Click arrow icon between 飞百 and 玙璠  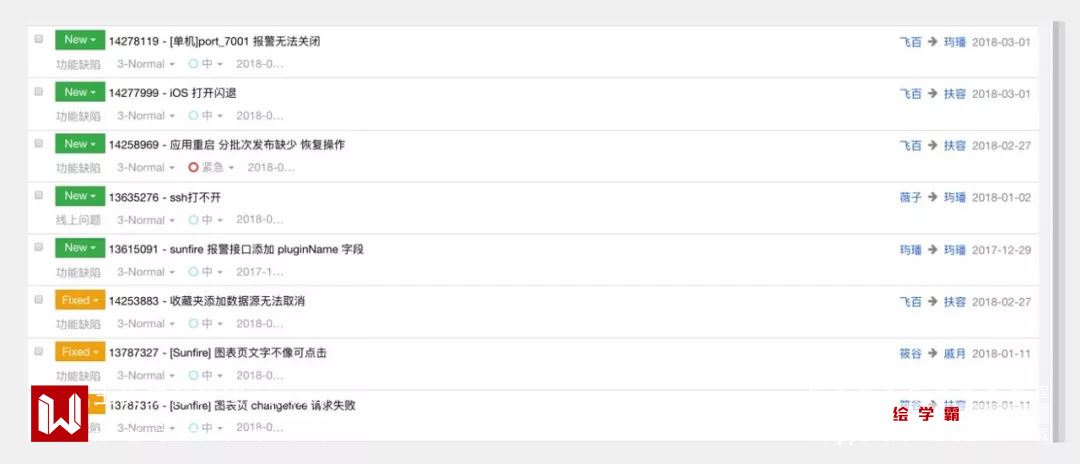coord(932,42)
